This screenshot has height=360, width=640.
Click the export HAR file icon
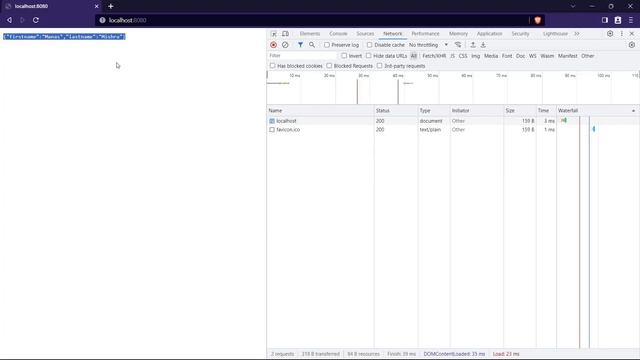pyautogui.click(x=483, y=45)
